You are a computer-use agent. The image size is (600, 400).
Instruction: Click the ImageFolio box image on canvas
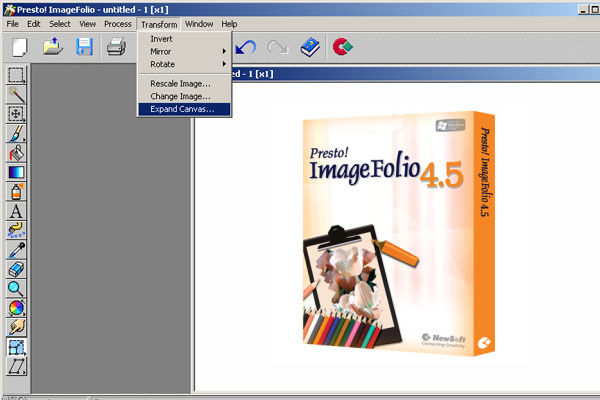(398, 233)
